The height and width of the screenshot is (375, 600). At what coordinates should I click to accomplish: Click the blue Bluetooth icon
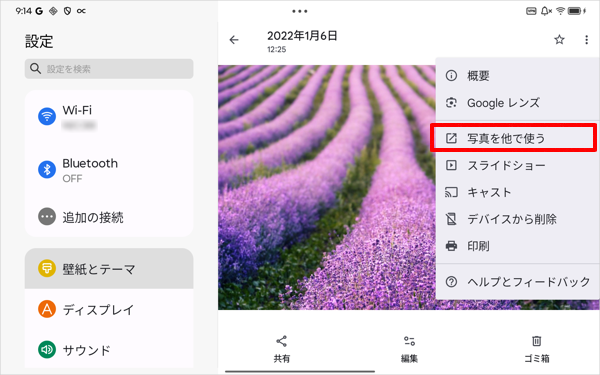pyautogui.click(x=47, y=169)
